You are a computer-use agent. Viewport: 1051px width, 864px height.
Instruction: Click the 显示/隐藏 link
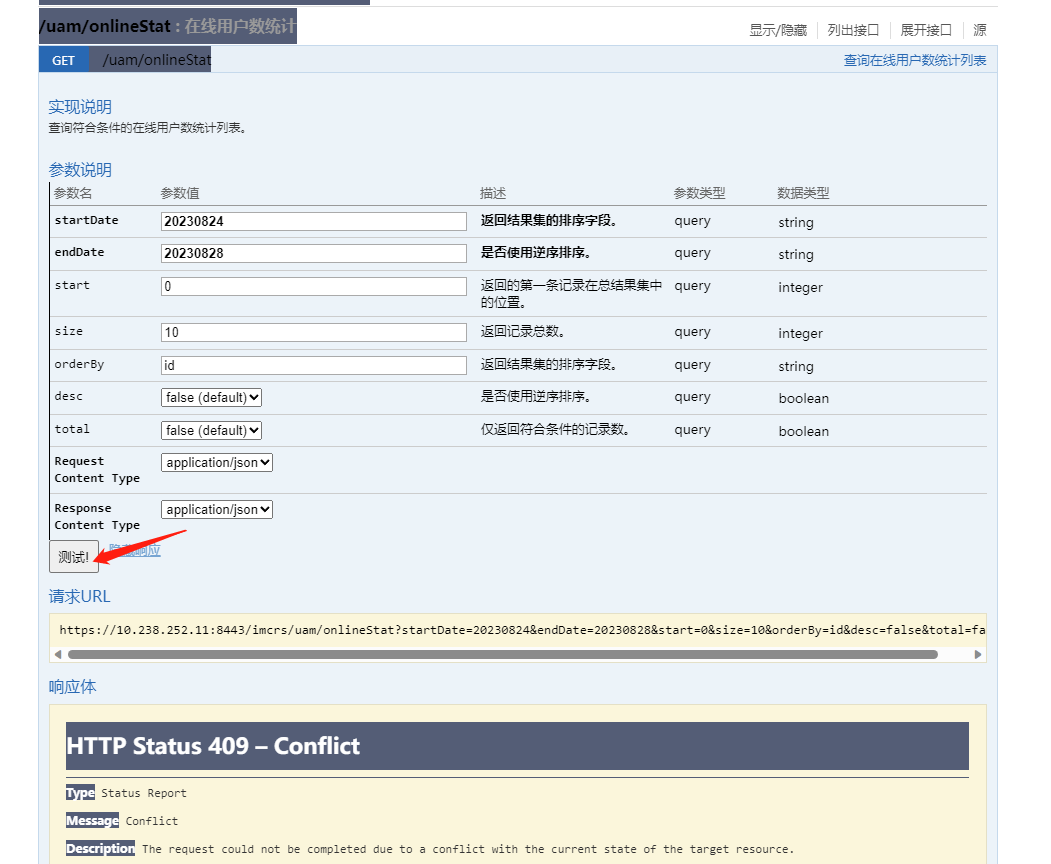tap(778, 30)
